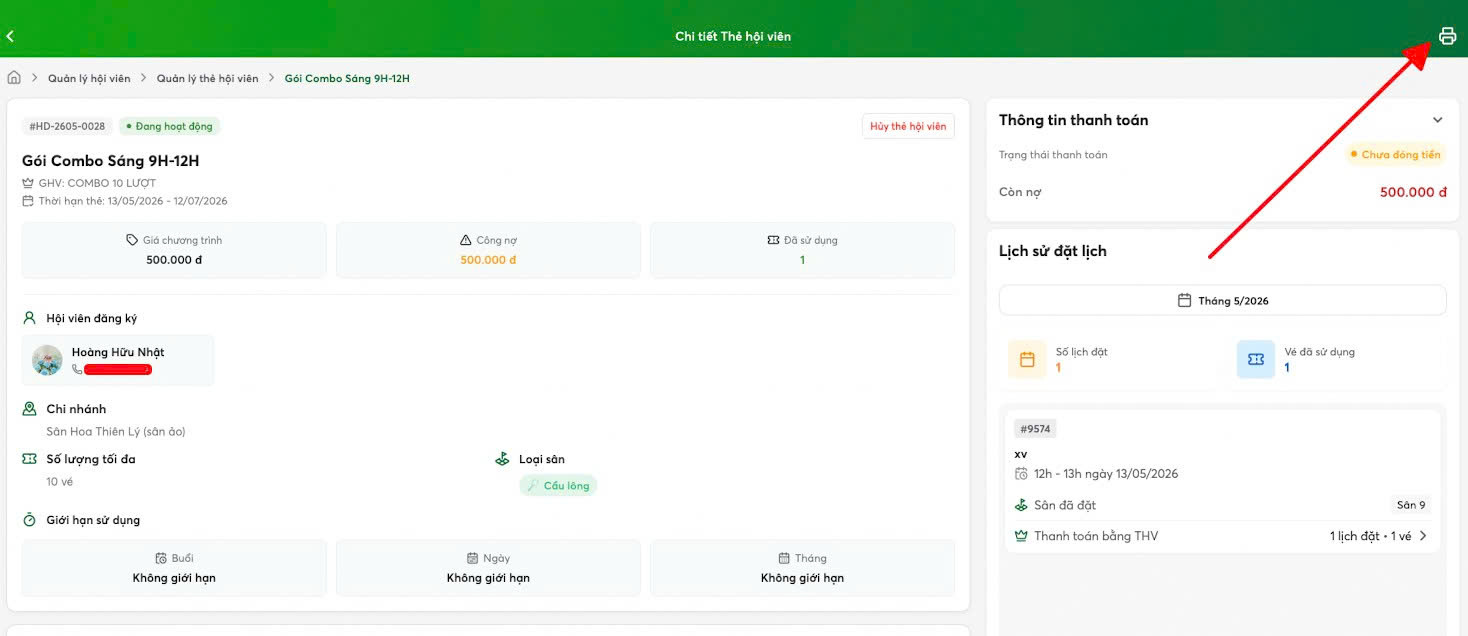Click the Cầu lông court type tag
This screenshot has height=636, width=1468.
click(559, 486)
